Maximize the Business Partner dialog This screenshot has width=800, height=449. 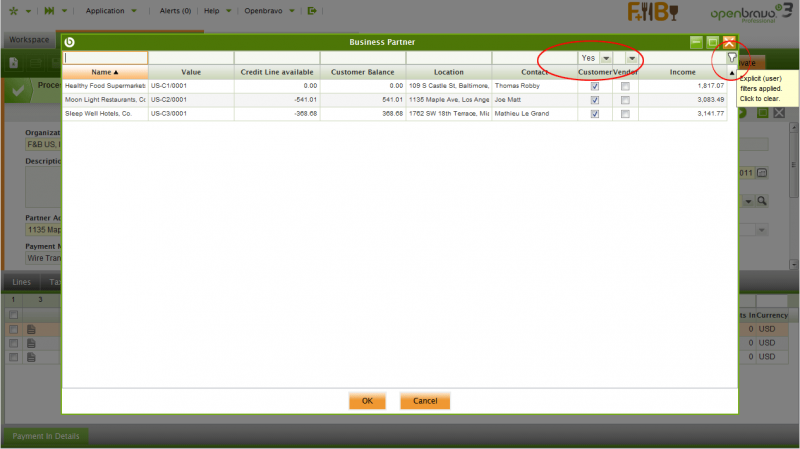[x=712, y=42]
